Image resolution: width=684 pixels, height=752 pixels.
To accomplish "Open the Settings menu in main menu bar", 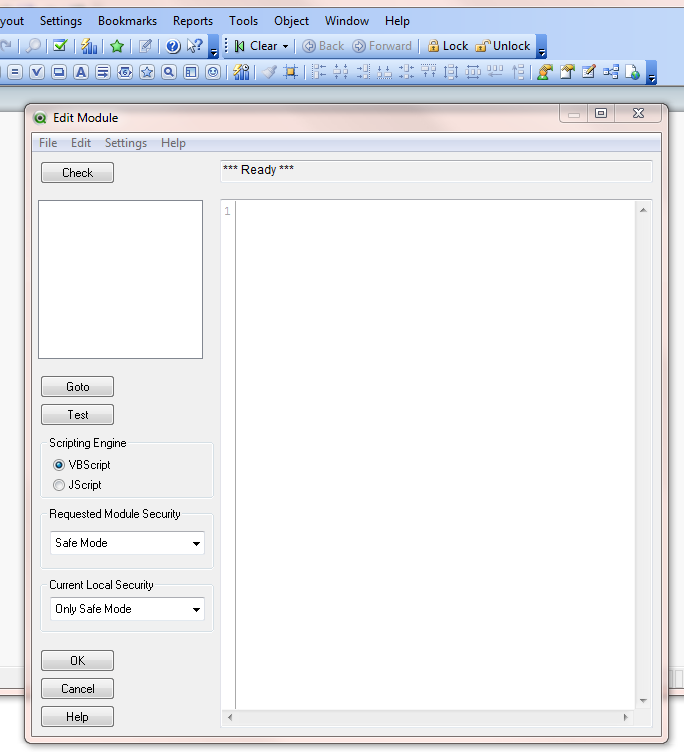I will 61,21.
